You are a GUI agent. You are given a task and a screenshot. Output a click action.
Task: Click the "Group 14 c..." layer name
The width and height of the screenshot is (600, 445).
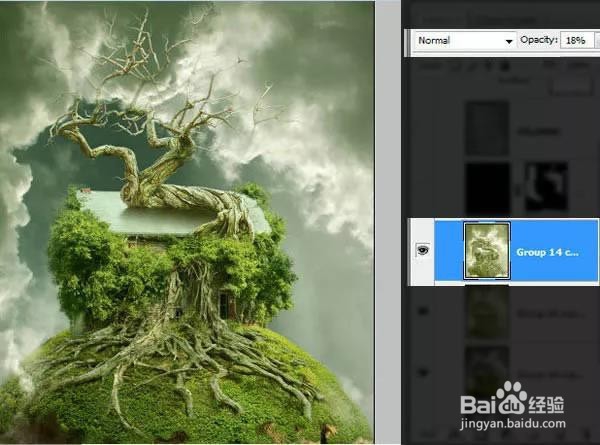click(547, 253)
